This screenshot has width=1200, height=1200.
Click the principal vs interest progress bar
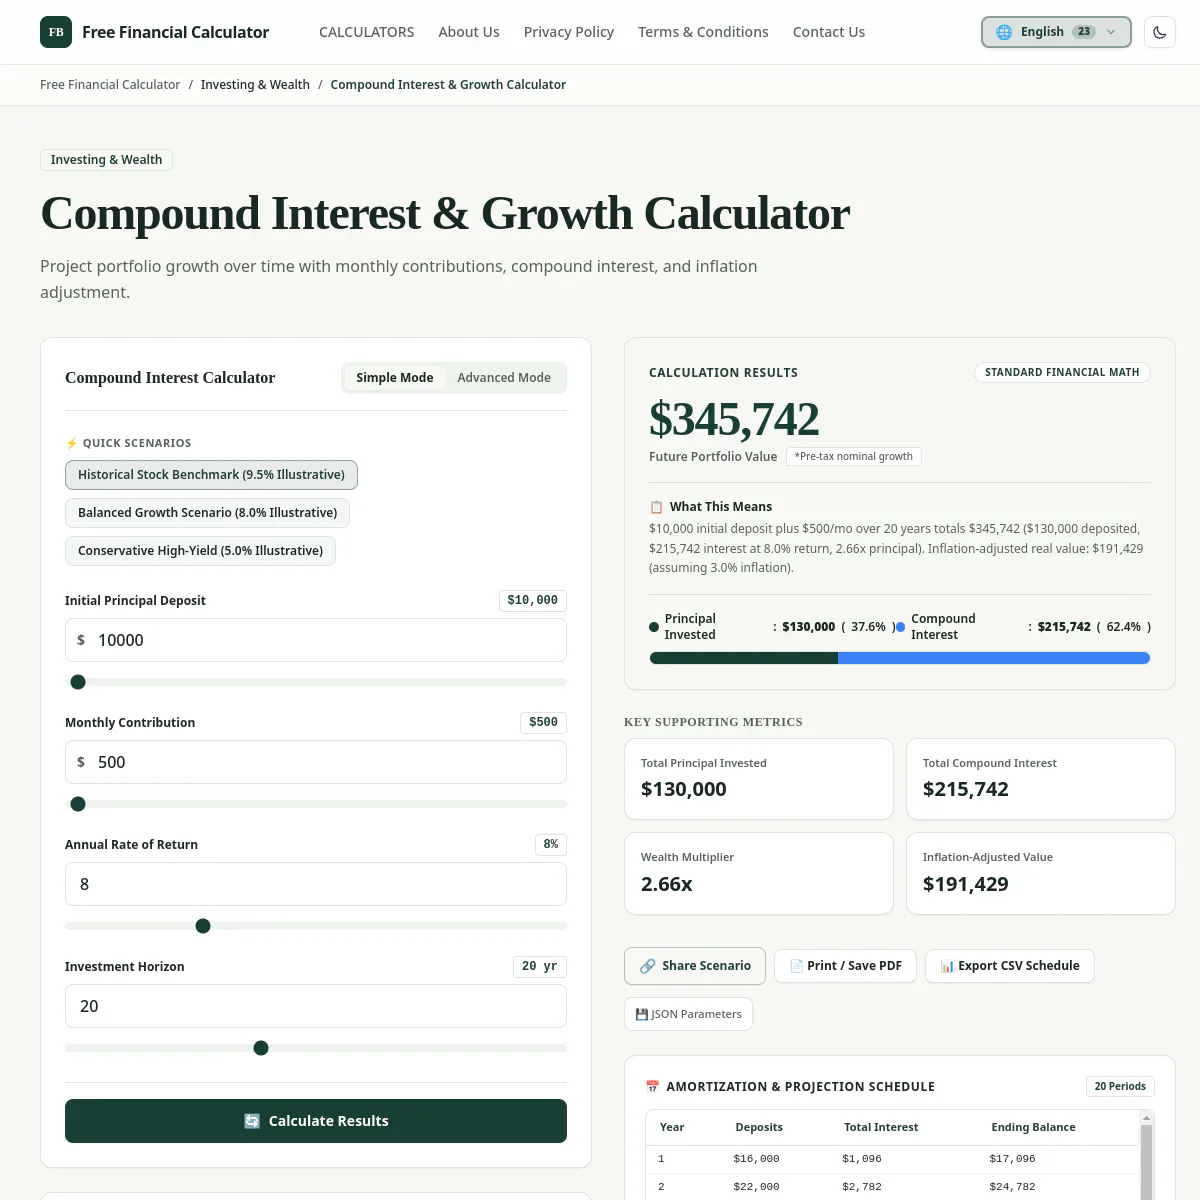[x=900, y=658]
